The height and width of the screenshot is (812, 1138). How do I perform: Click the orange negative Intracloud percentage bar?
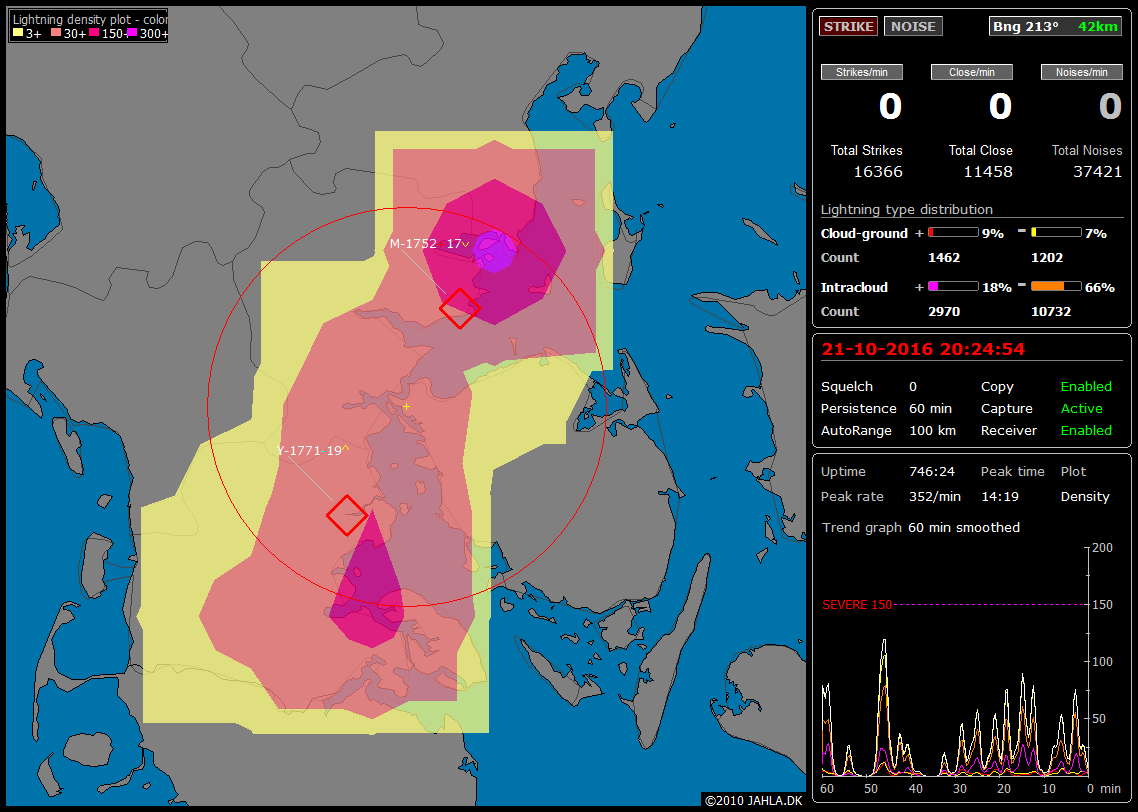[x=1055, y=286]
